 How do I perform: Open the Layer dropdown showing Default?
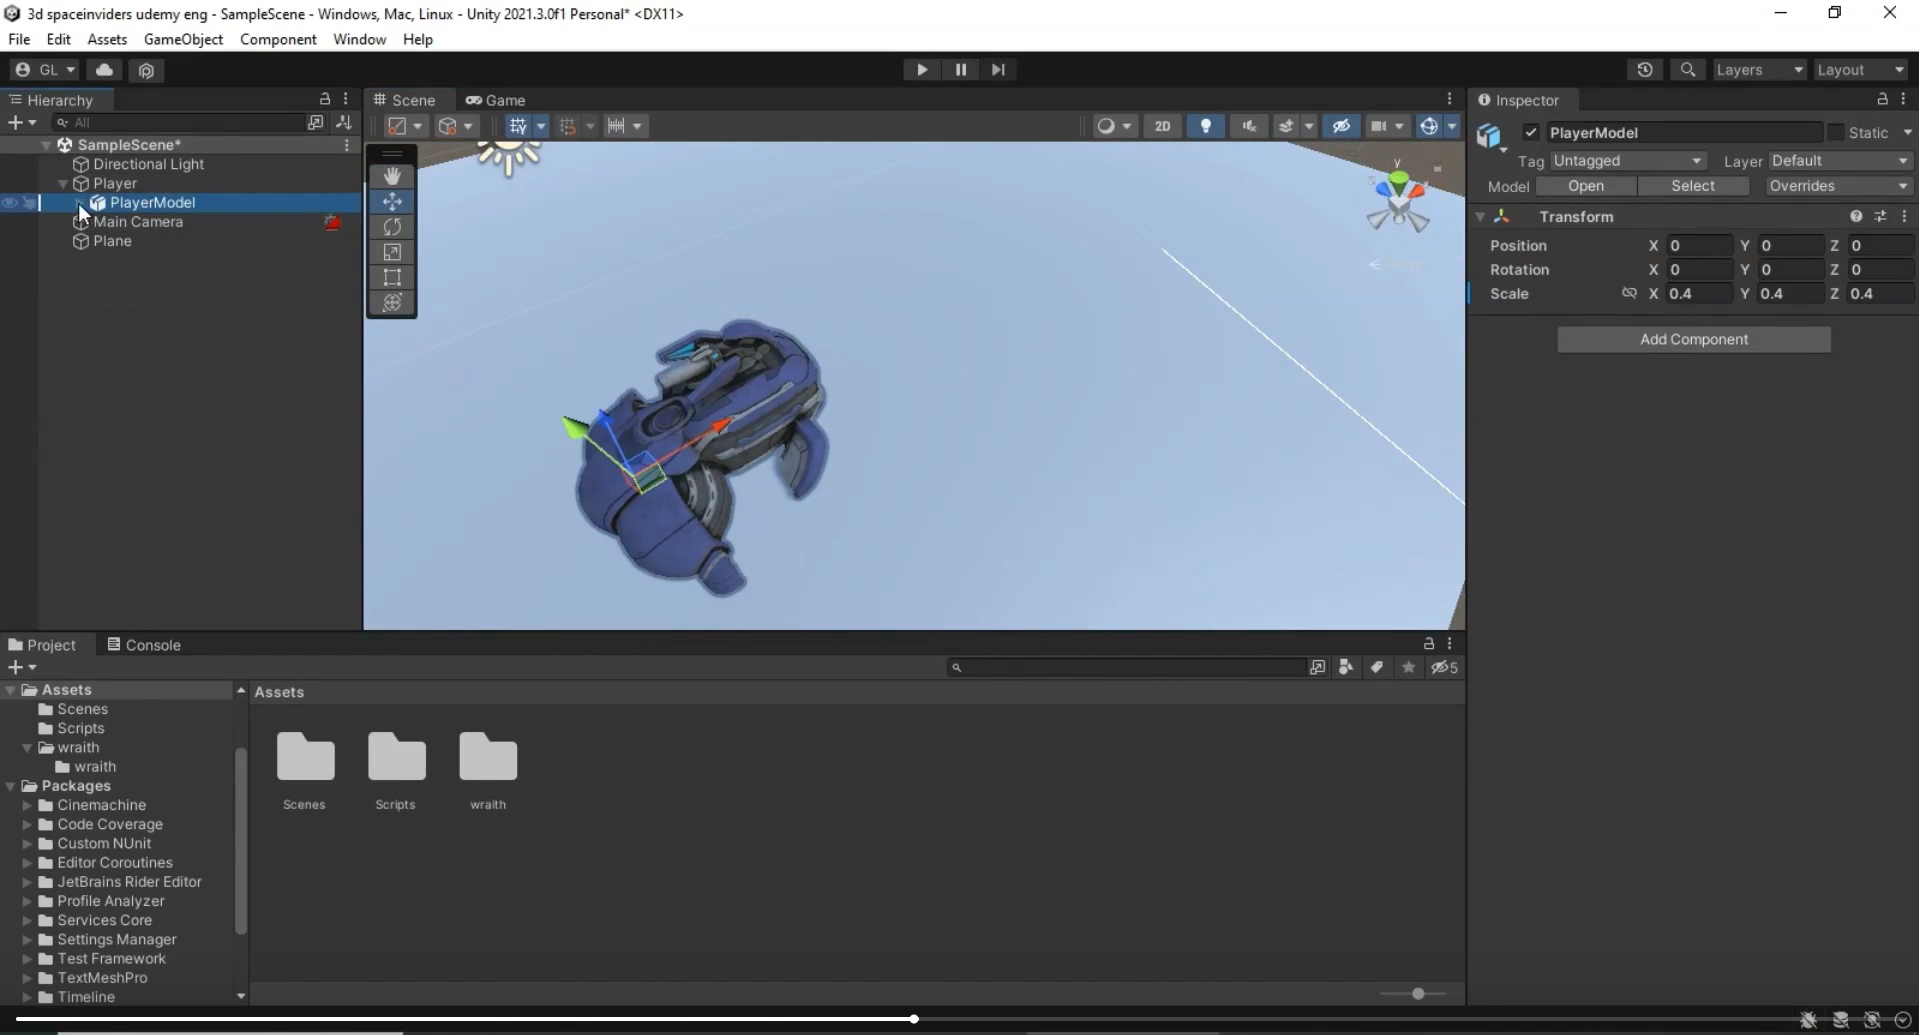click(x=1840, y=161)
